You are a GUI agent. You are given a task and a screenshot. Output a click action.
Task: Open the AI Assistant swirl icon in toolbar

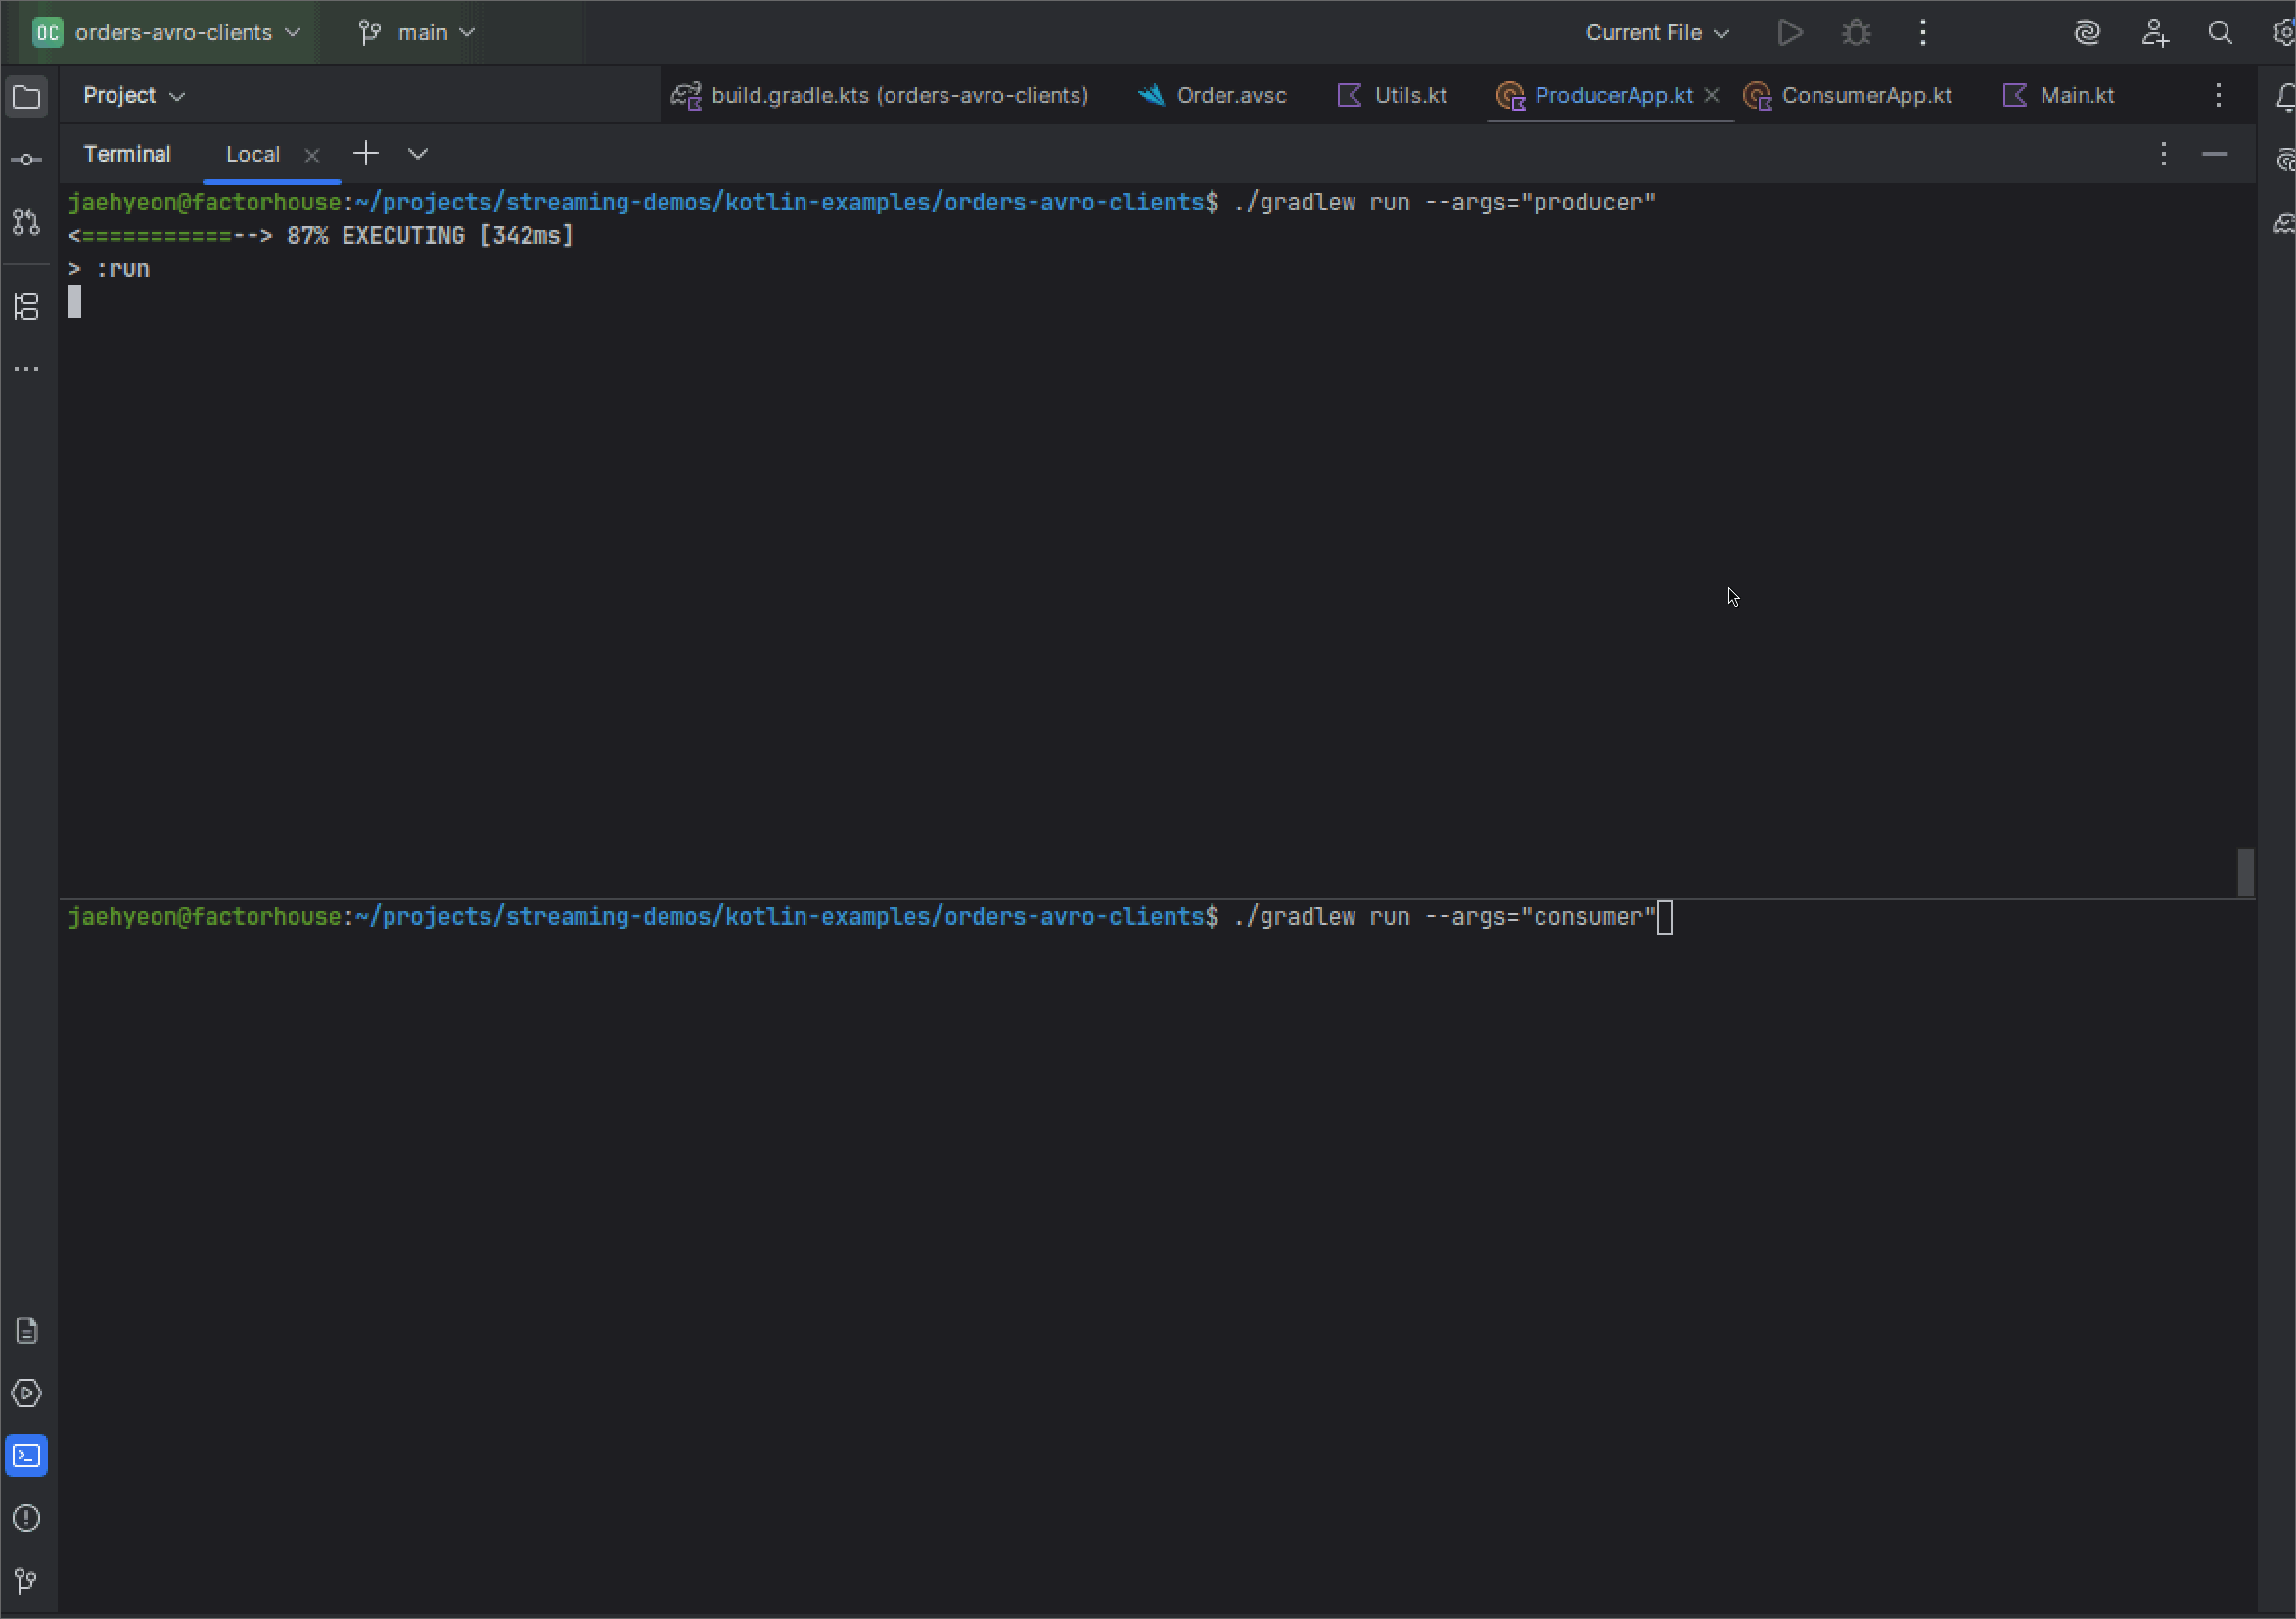[2087, 33]
